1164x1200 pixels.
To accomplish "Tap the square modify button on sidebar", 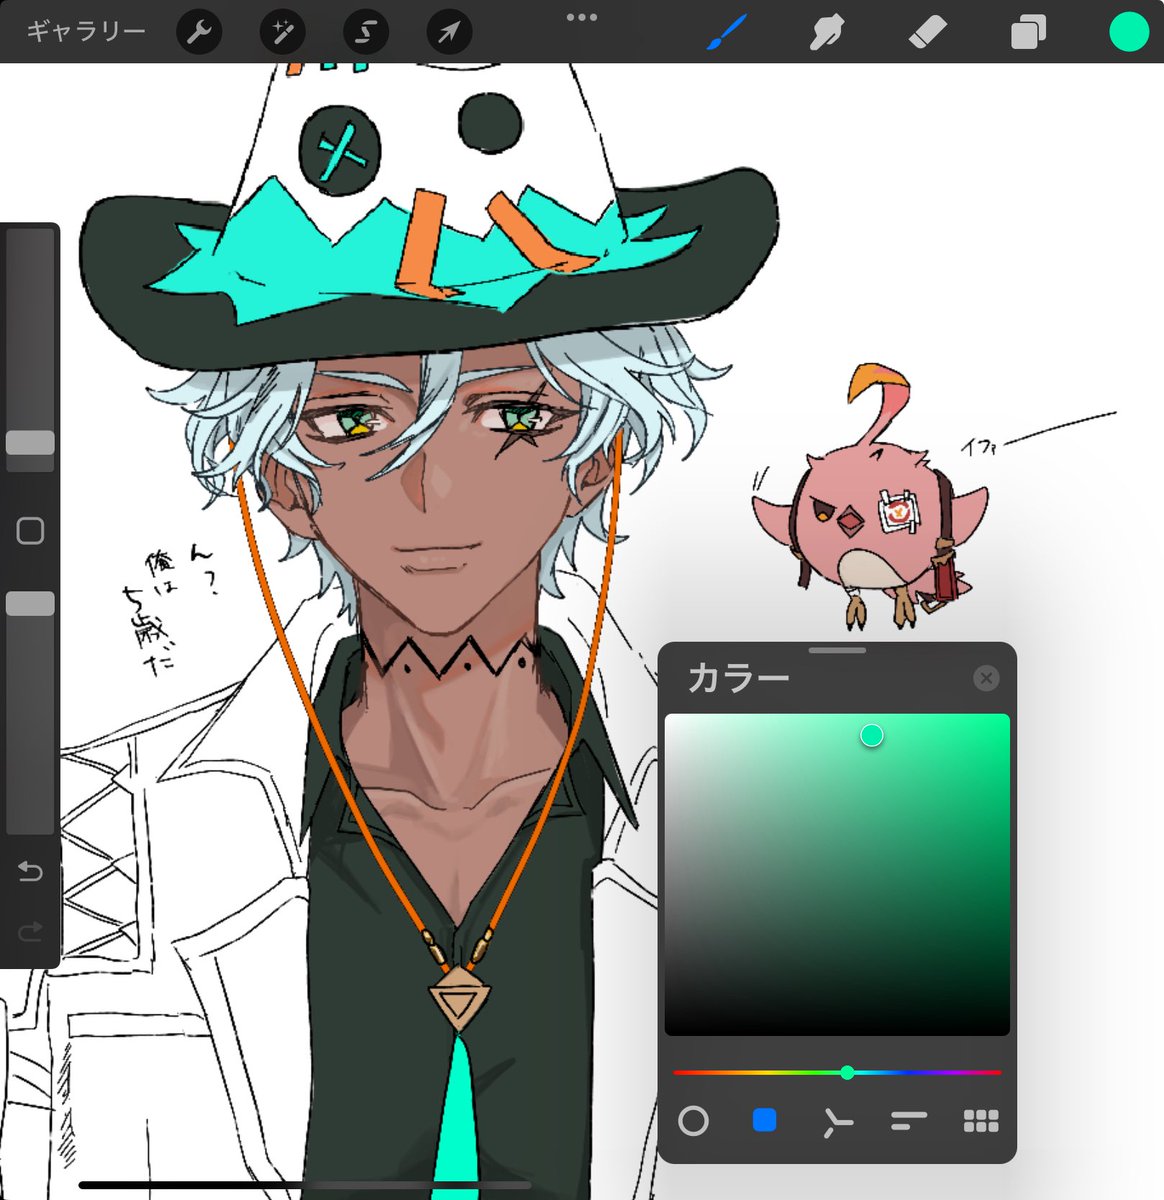I will 30,531.
